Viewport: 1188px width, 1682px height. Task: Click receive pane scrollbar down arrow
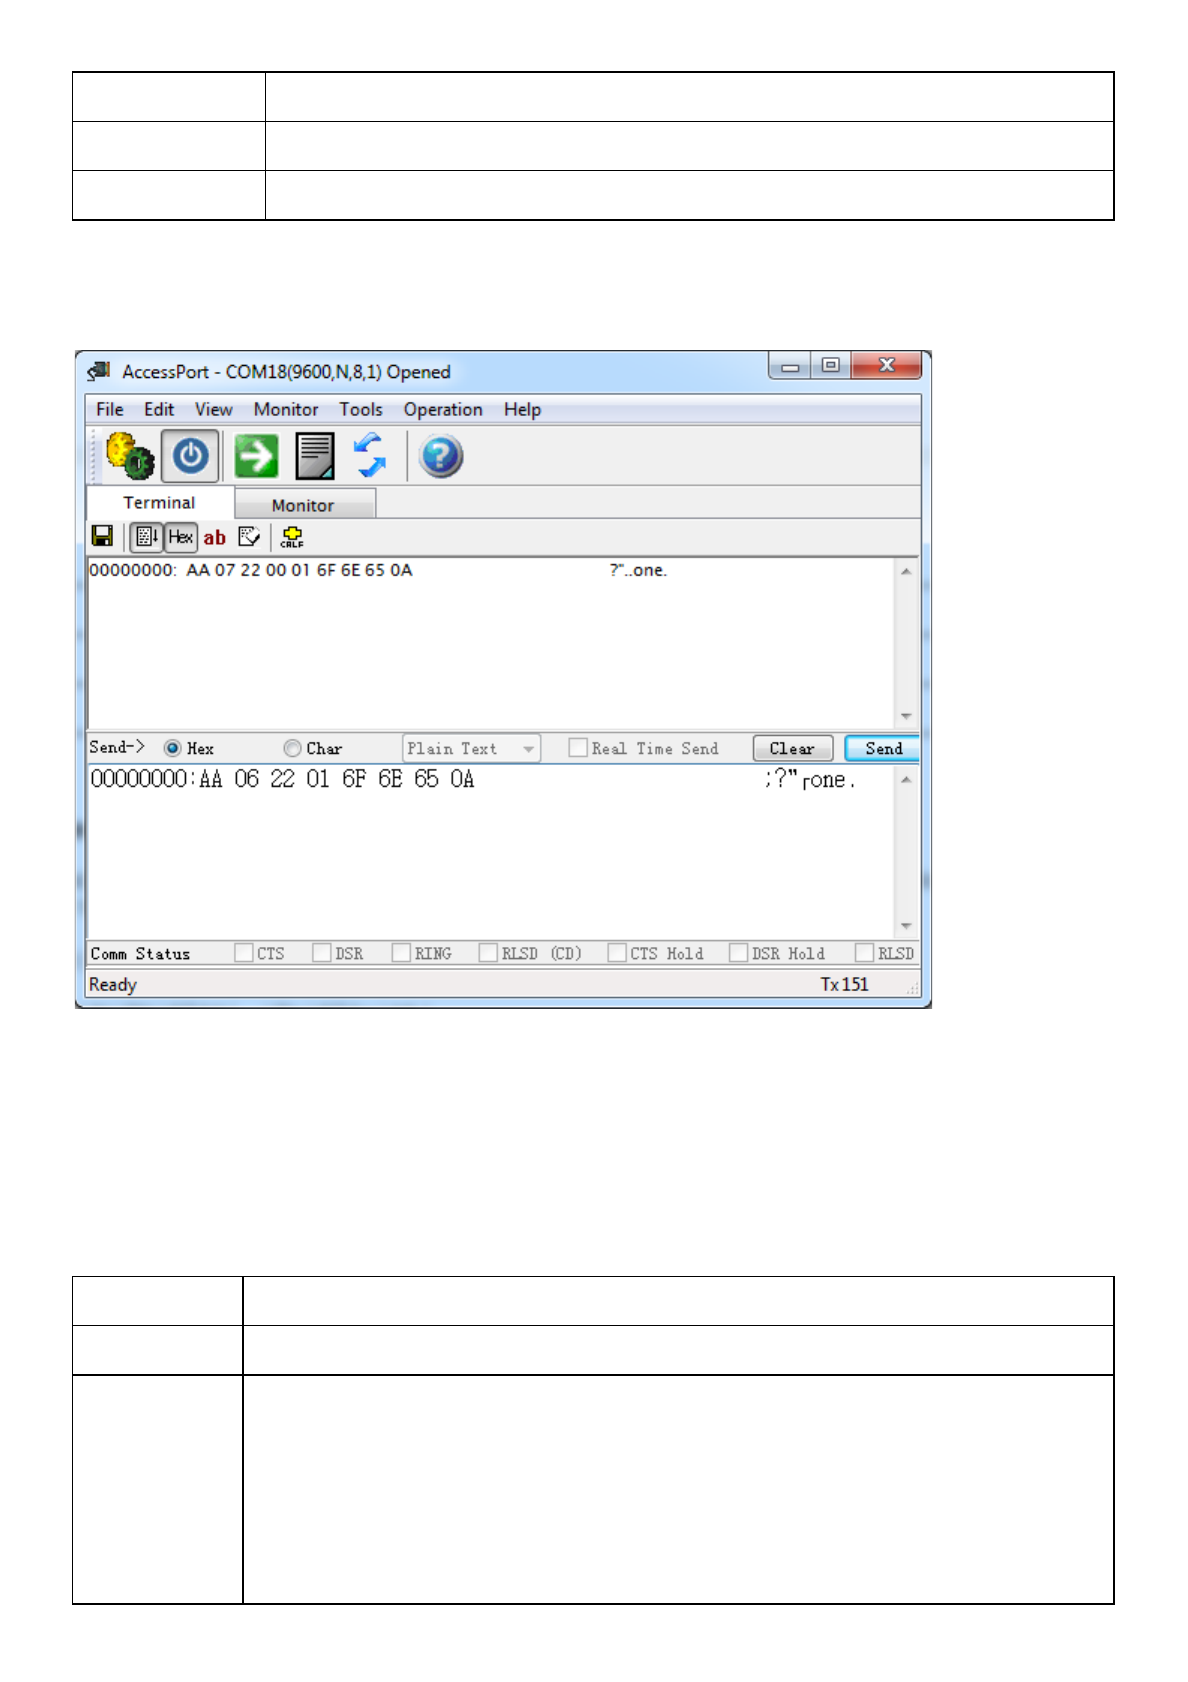(x=906, y=716)
